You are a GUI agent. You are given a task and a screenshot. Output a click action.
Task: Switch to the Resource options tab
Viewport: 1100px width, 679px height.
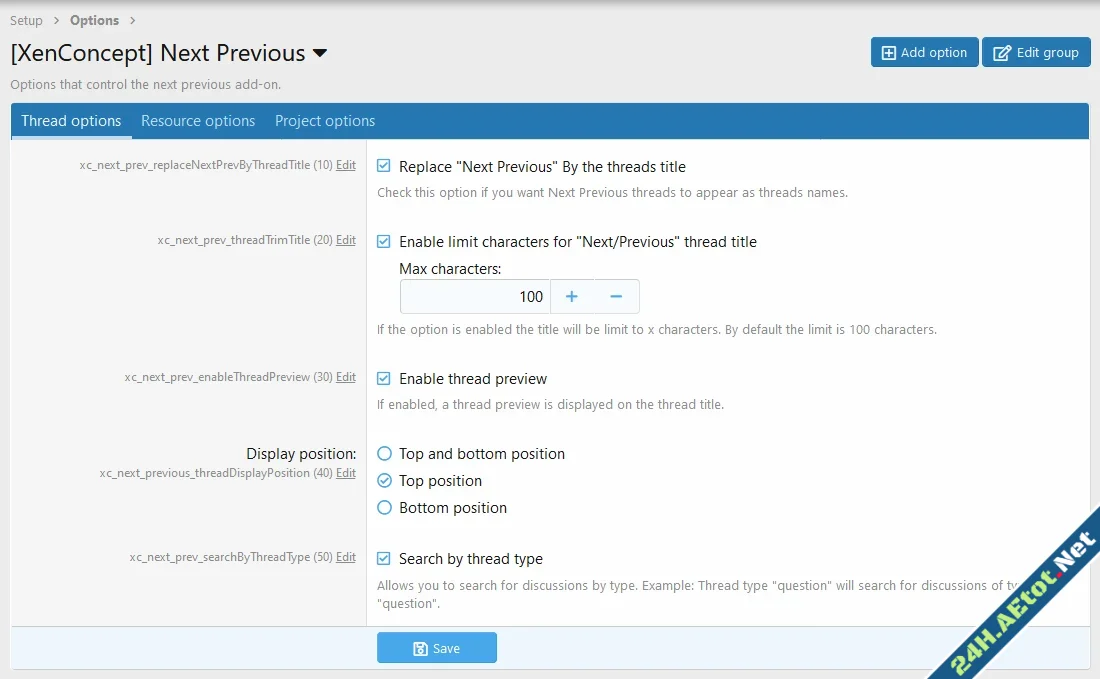(x=198, y=121)
